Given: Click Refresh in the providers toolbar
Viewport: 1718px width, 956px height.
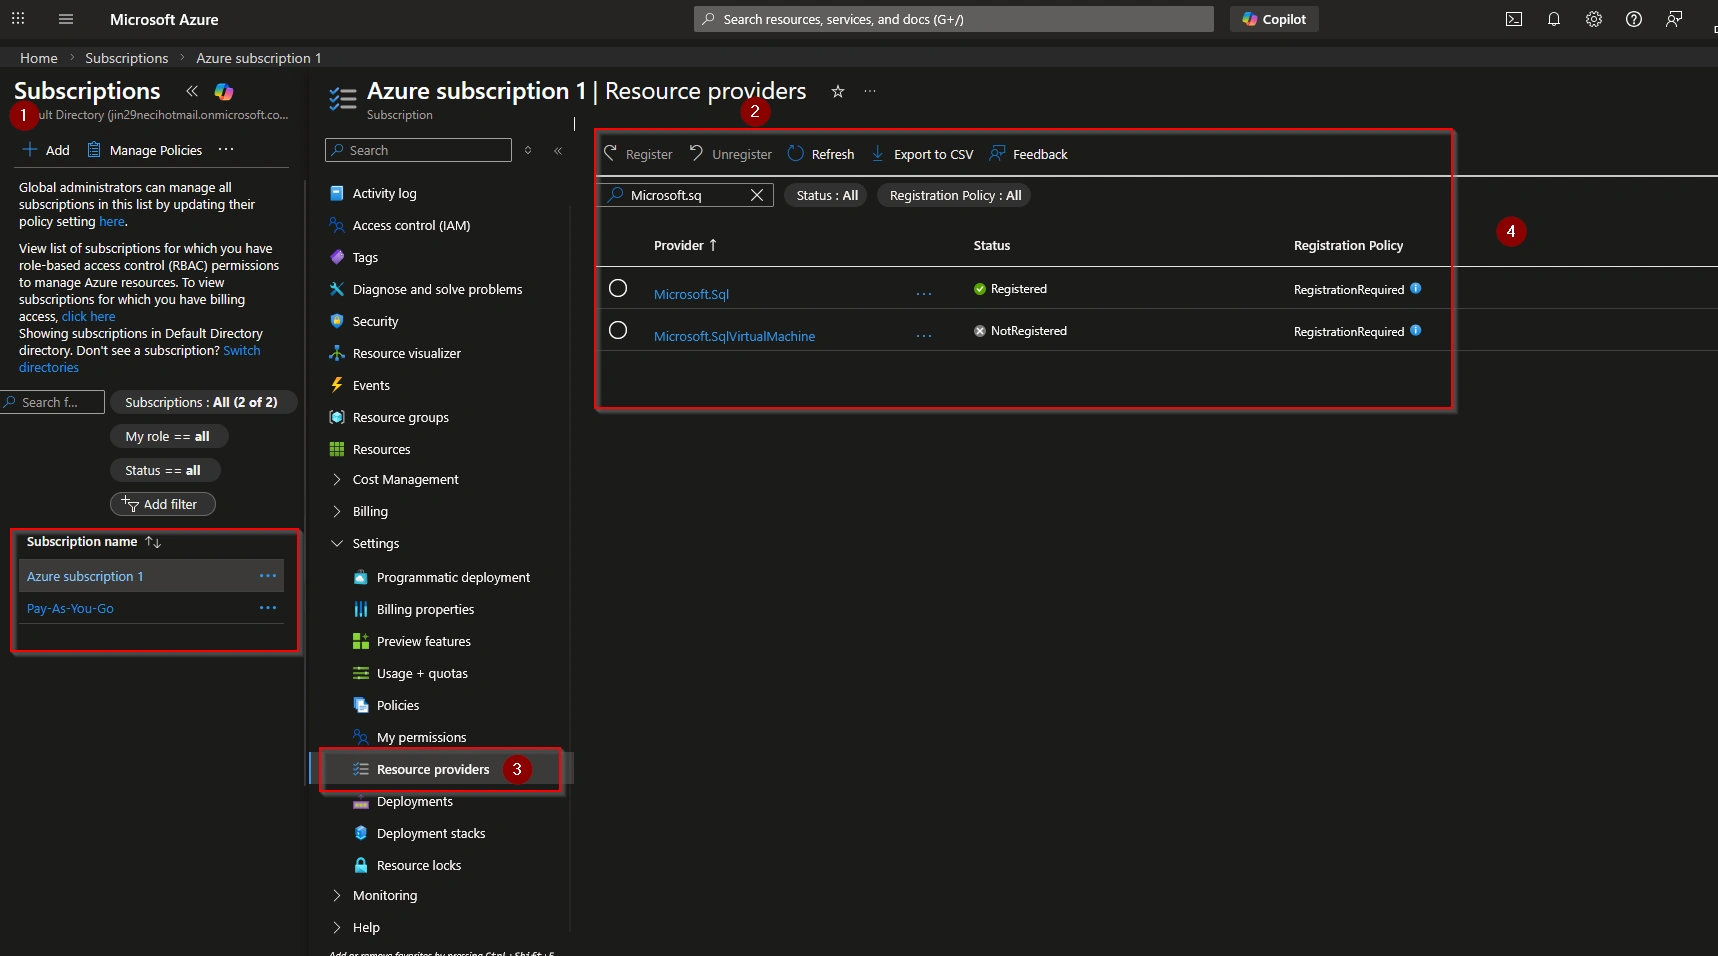Looking at the screenshot, I should pos(821,154).
